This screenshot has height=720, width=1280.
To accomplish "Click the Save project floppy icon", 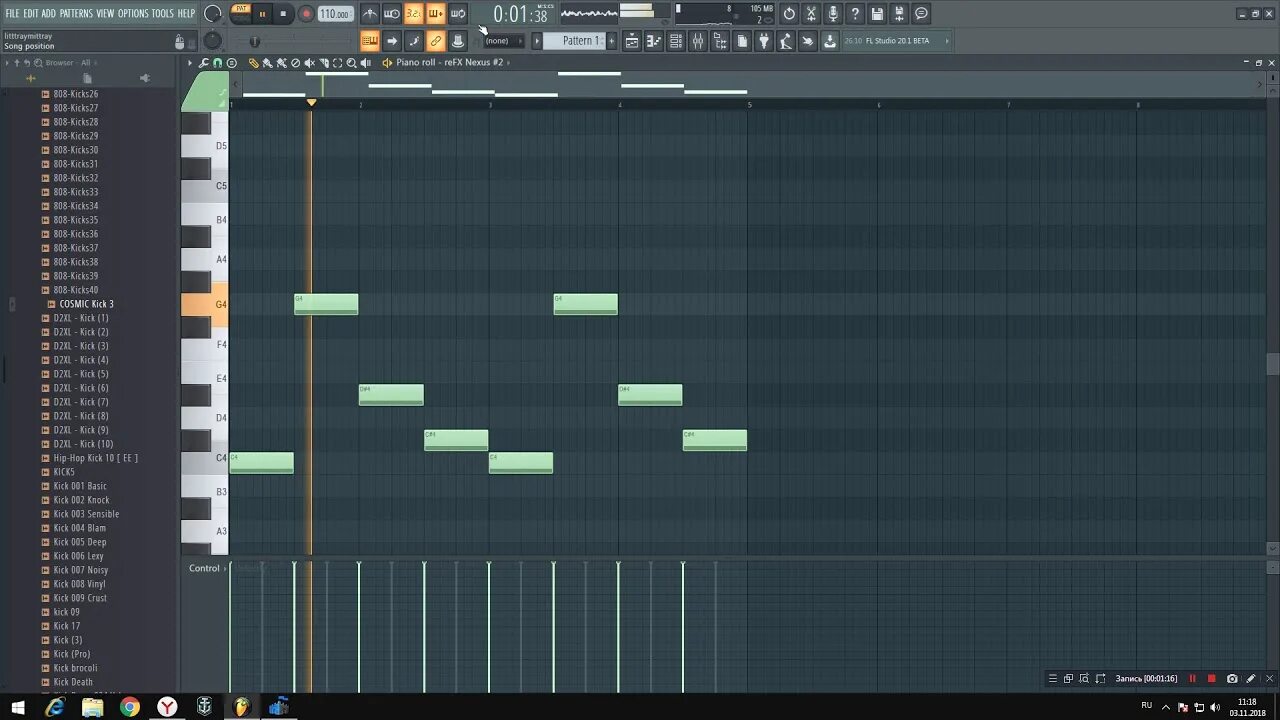I will pyautogui.click(x=878, y=14).
